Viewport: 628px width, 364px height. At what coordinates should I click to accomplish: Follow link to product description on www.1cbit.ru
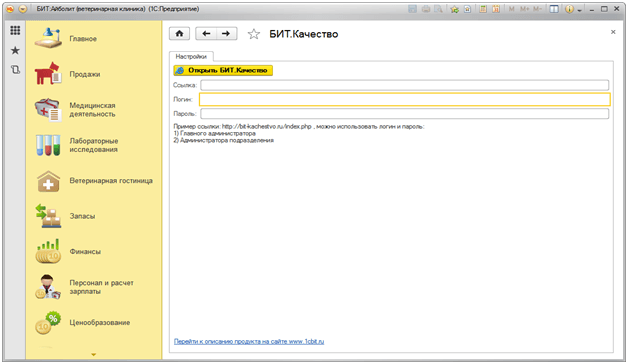(249, 342)
